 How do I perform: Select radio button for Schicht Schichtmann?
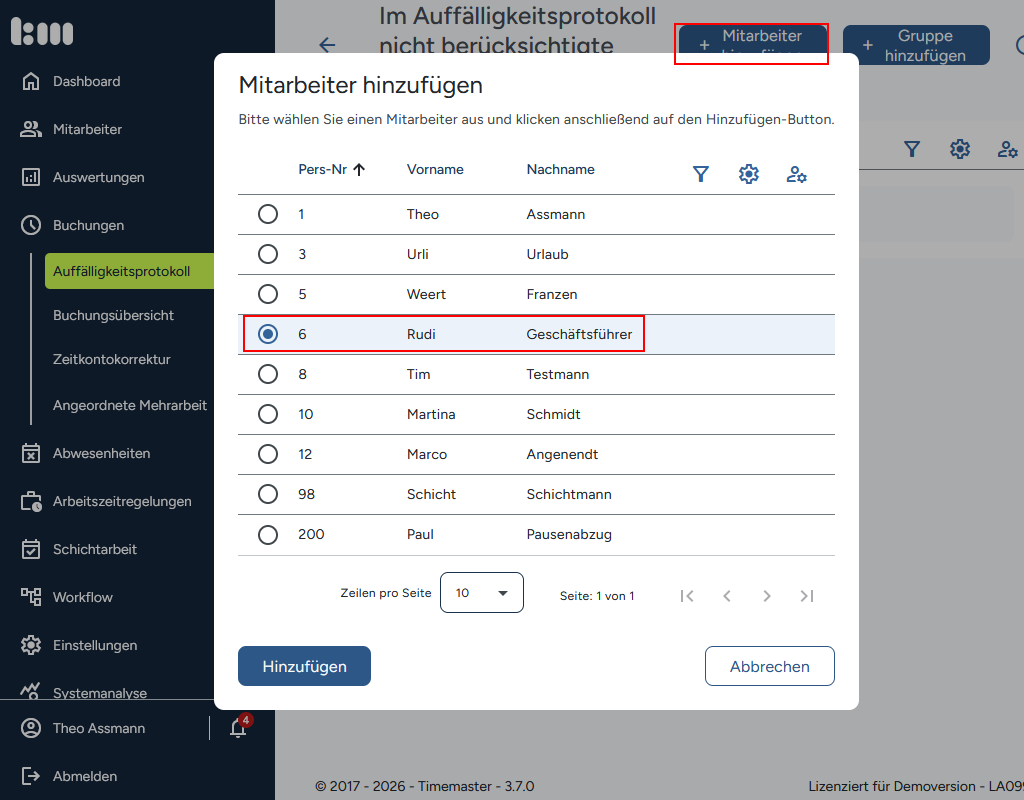[x=268, y=494]
